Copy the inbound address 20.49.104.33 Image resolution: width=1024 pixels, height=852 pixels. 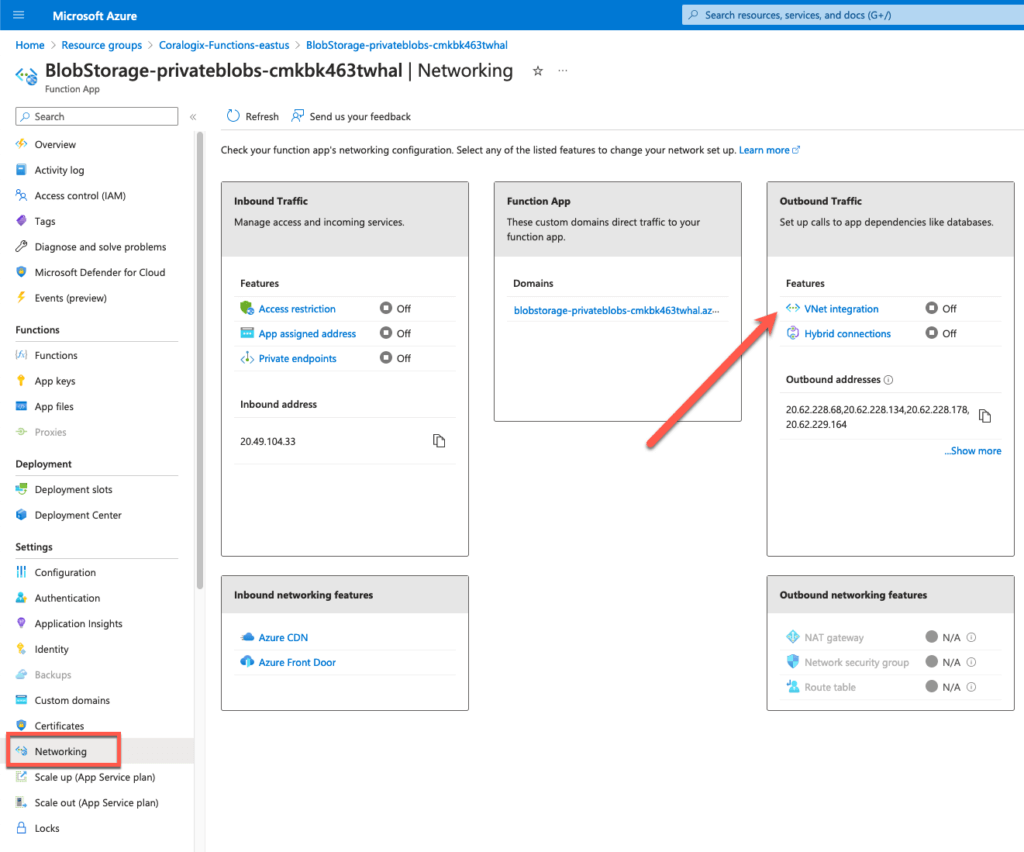pos(439,441)
